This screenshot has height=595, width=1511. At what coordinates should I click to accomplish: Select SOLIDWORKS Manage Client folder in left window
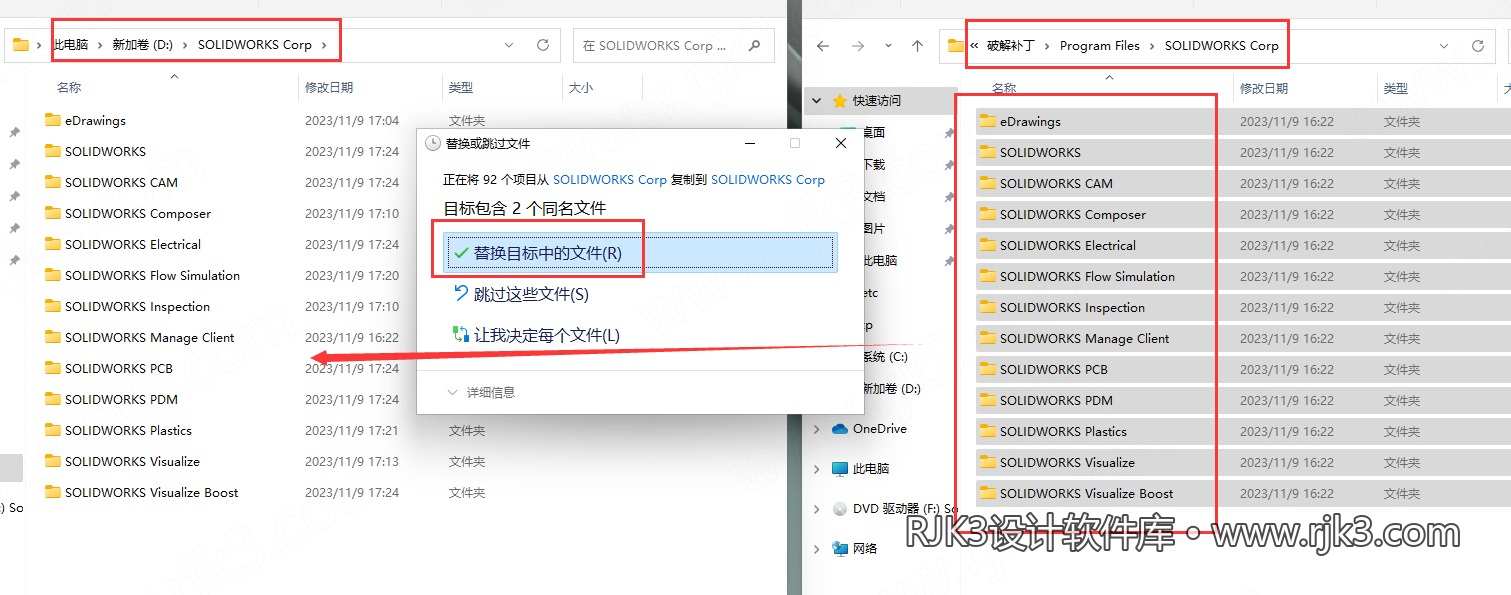point(139,338)
